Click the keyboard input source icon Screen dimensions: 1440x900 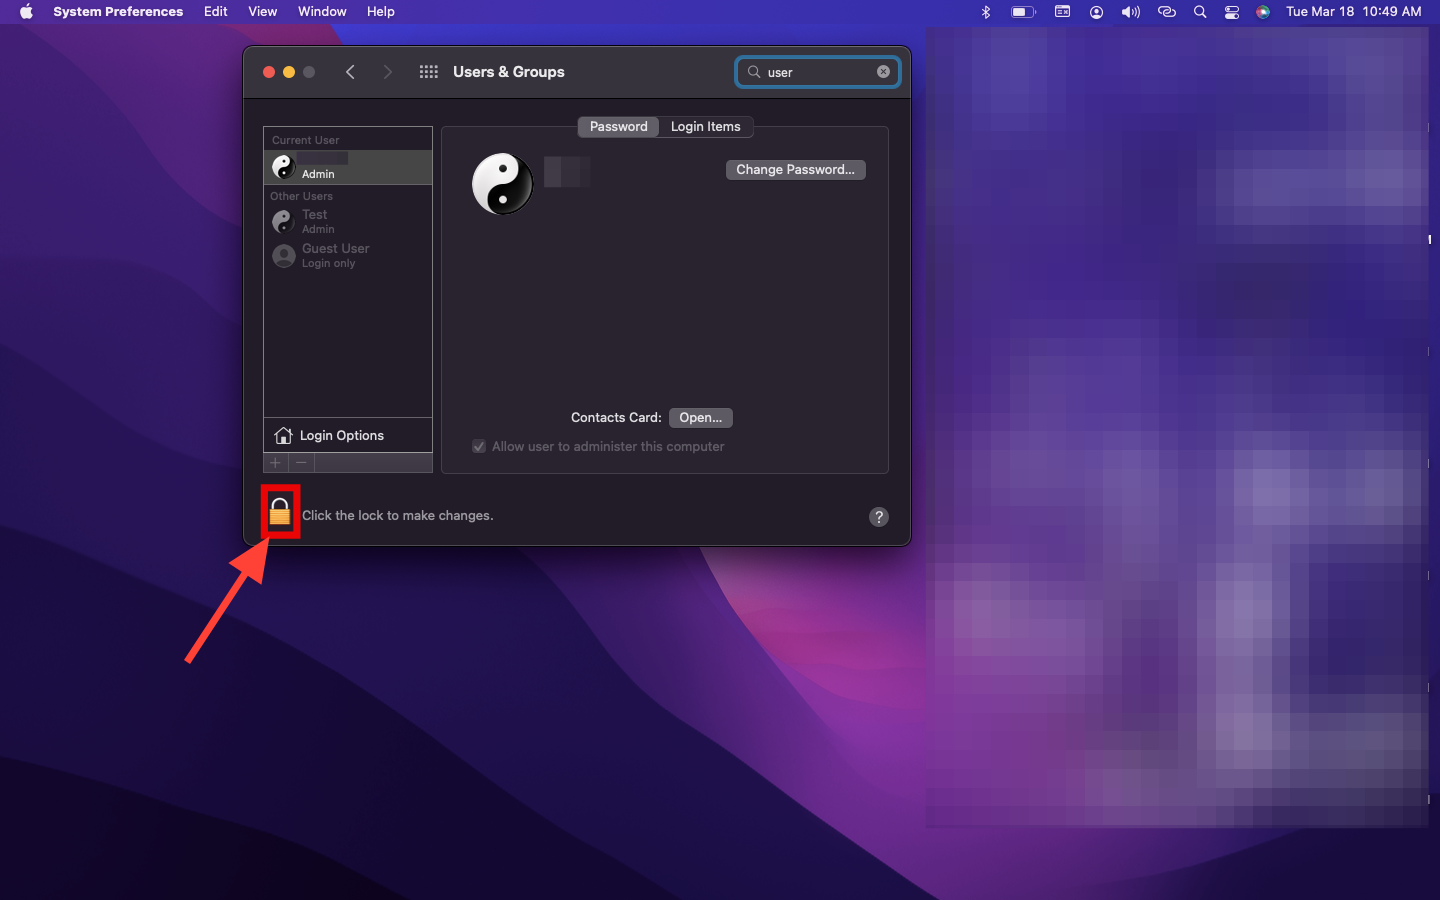coord(1063,12)
